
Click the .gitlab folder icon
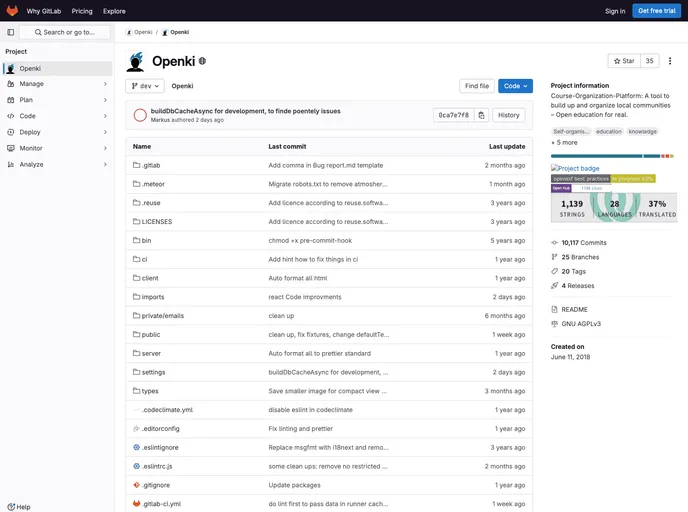point(136,165)
